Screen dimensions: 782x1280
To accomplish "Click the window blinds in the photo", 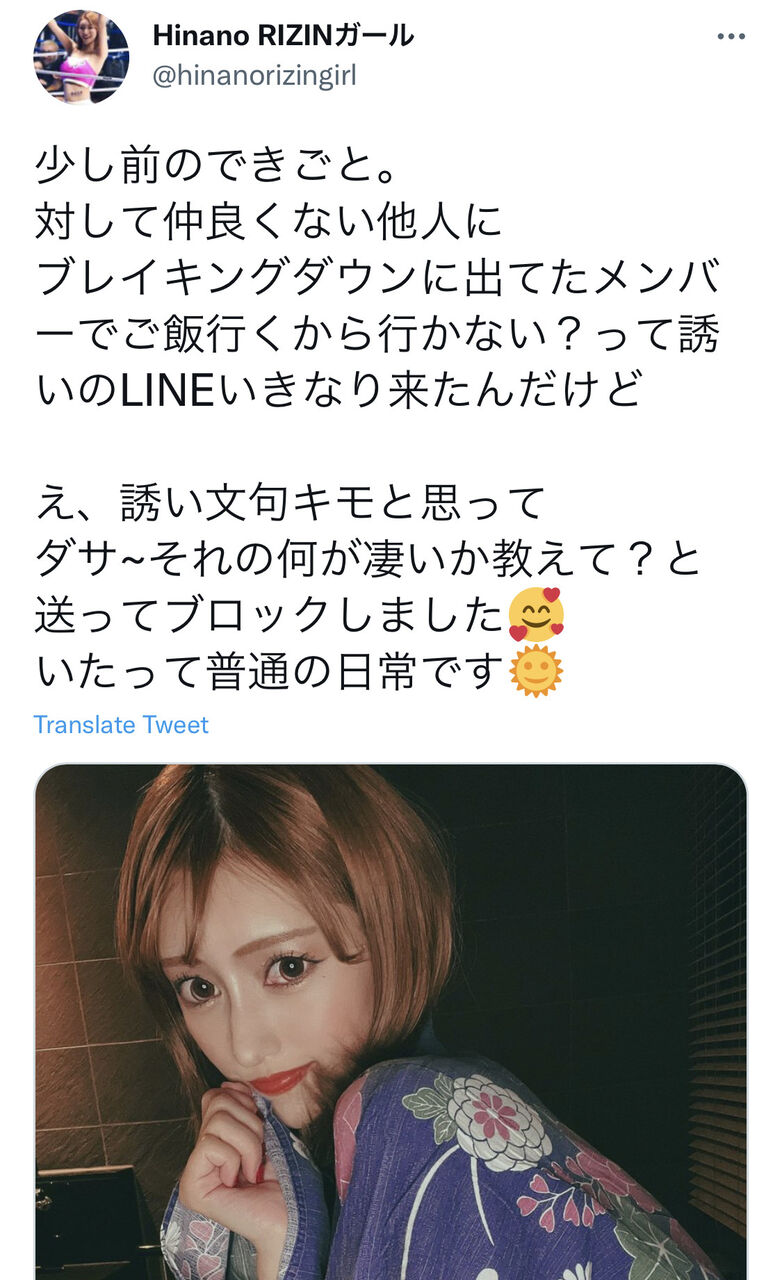I will [716, 1000].
